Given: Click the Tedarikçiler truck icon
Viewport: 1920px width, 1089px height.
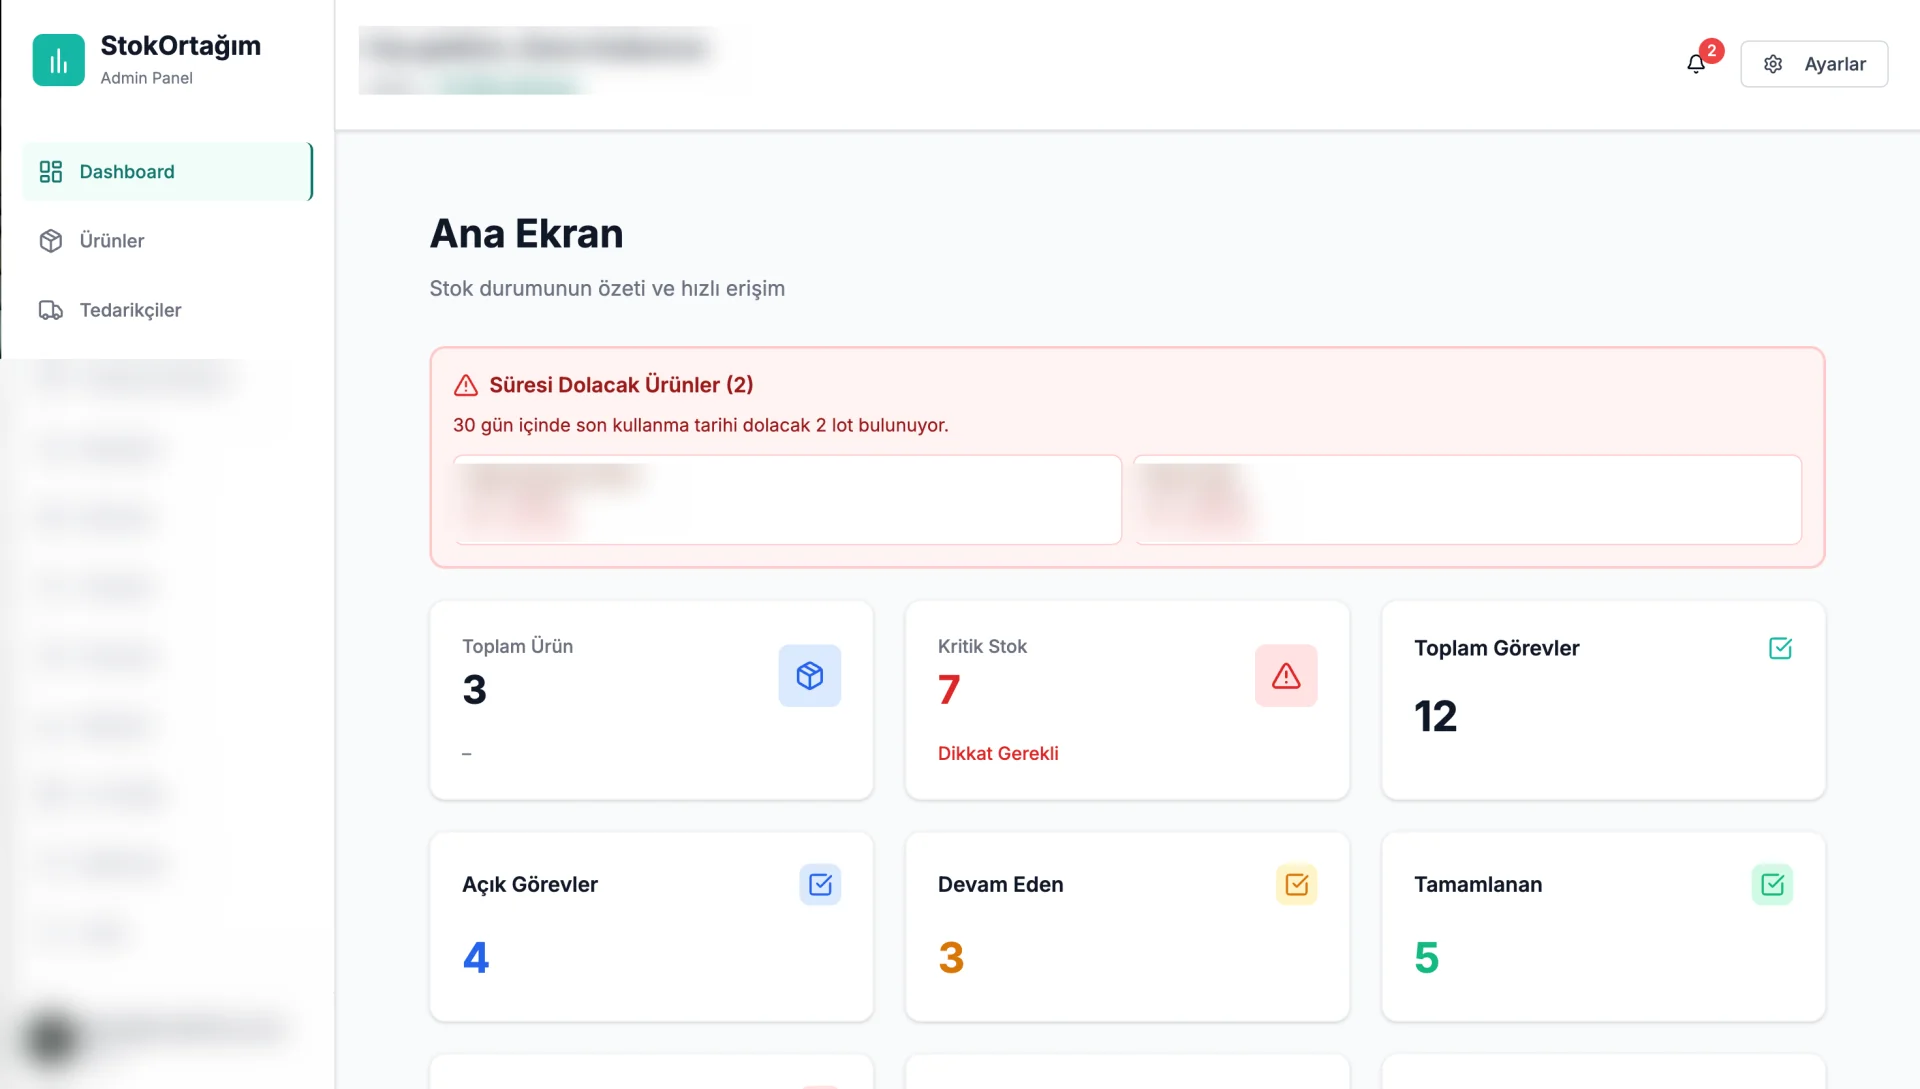Looking at the screenshot, I should (51, 310).
